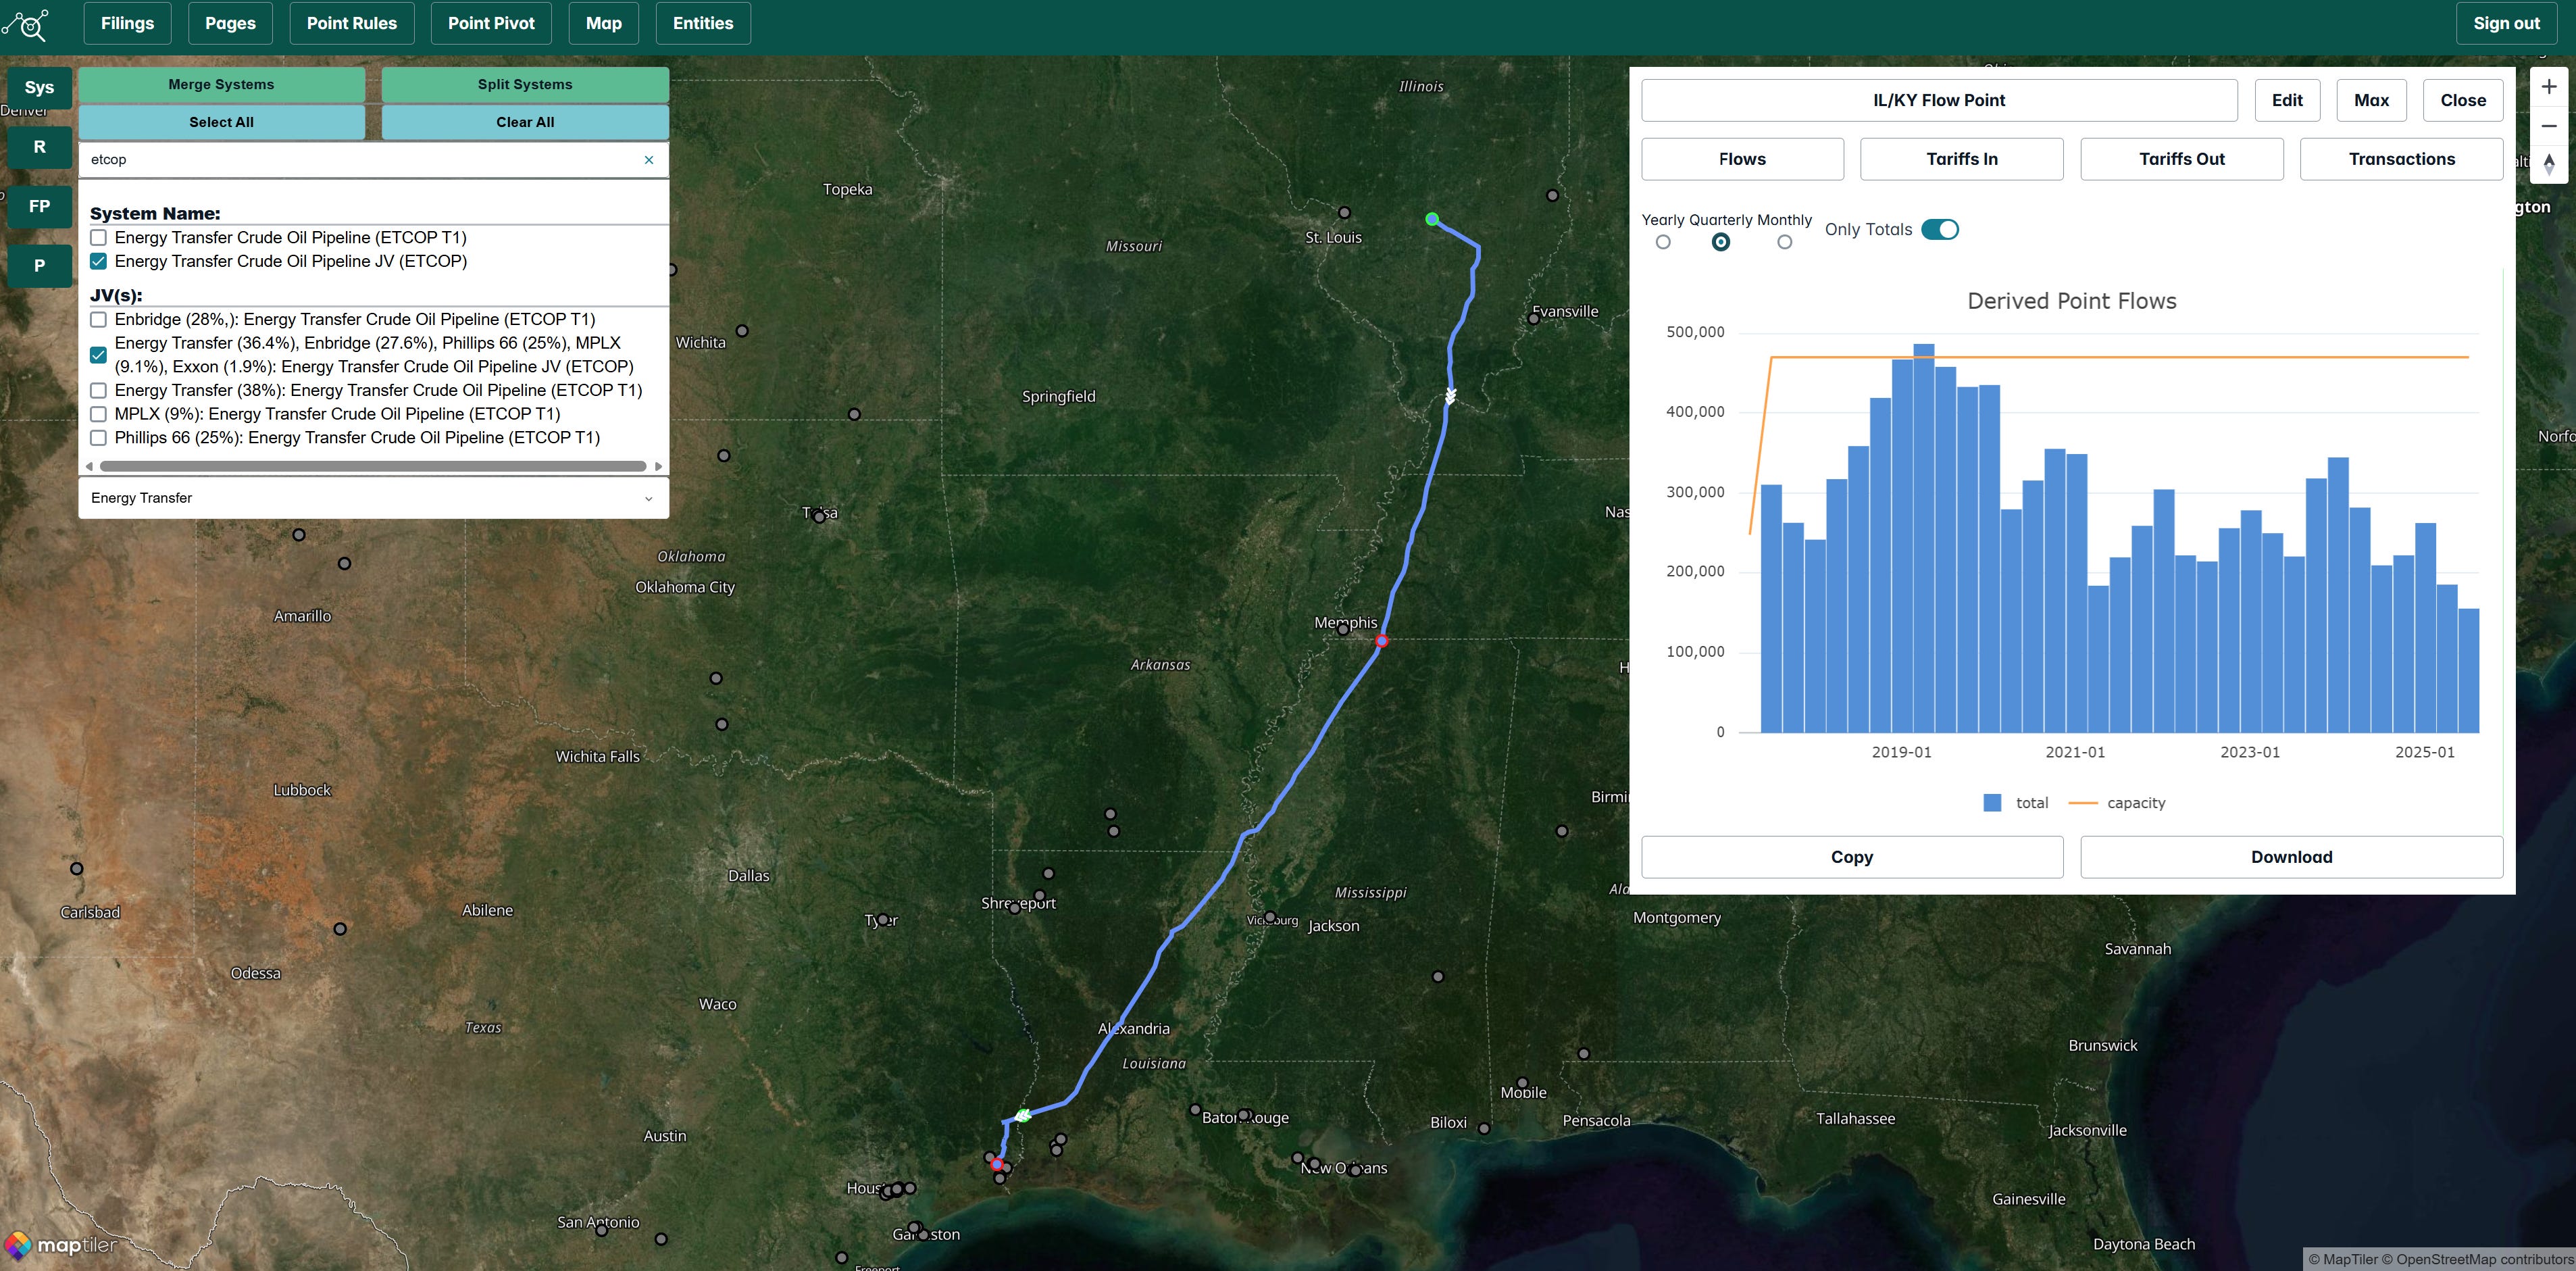The image size is (2576, 1271).
Task: Open the FP sidebar panel
Action: pyautogui.click(x=39, y=207)
